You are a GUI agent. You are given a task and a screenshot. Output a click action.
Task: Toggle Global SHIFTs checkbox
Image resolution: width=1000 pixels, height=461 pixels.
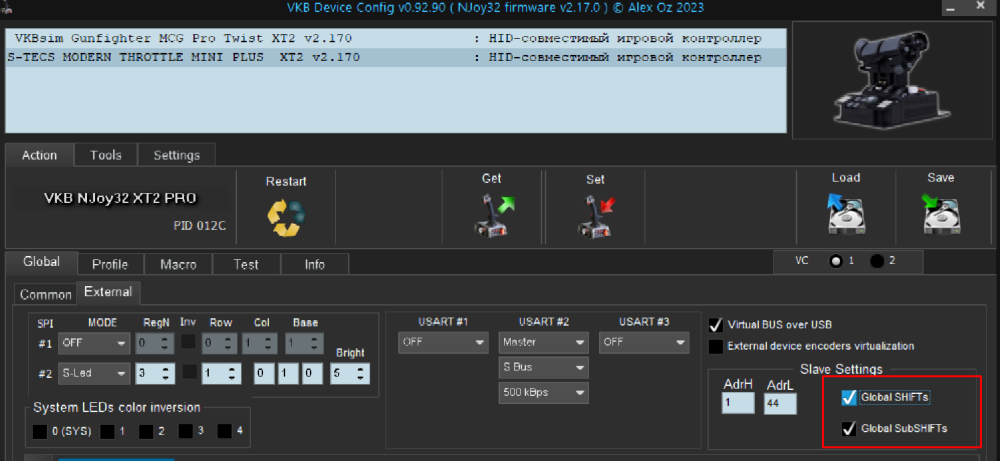(848, 398)
